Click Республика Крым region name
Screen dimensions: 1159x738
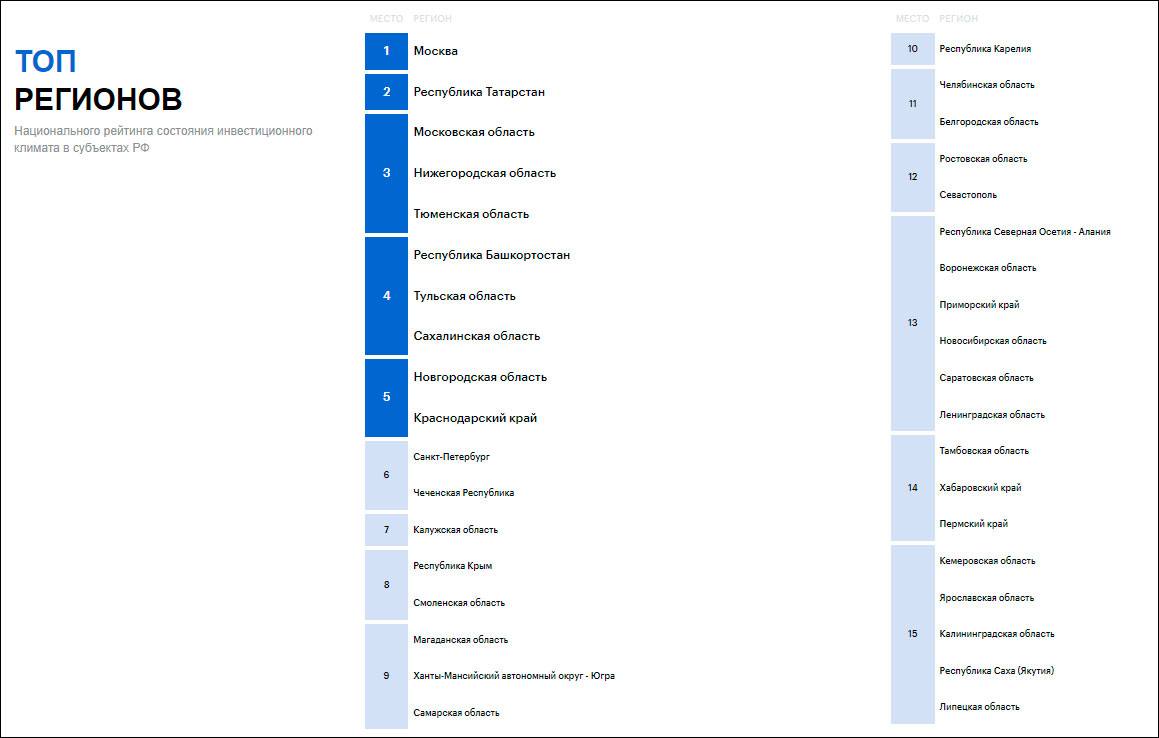tap(452, 566)
